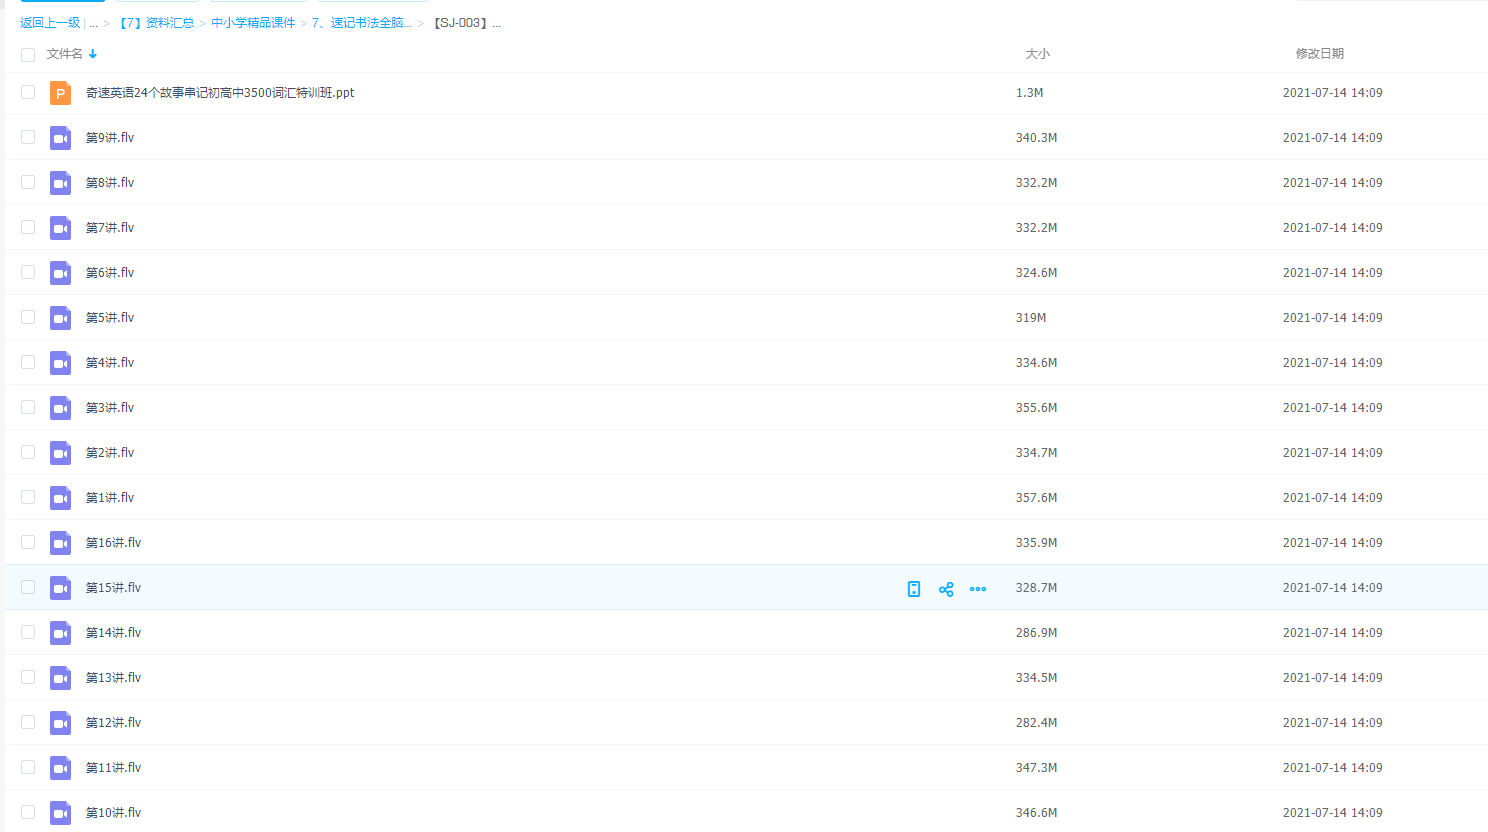Click the video icon for 第16讲.flv
Screen dimensions: 1488x832
60,543
